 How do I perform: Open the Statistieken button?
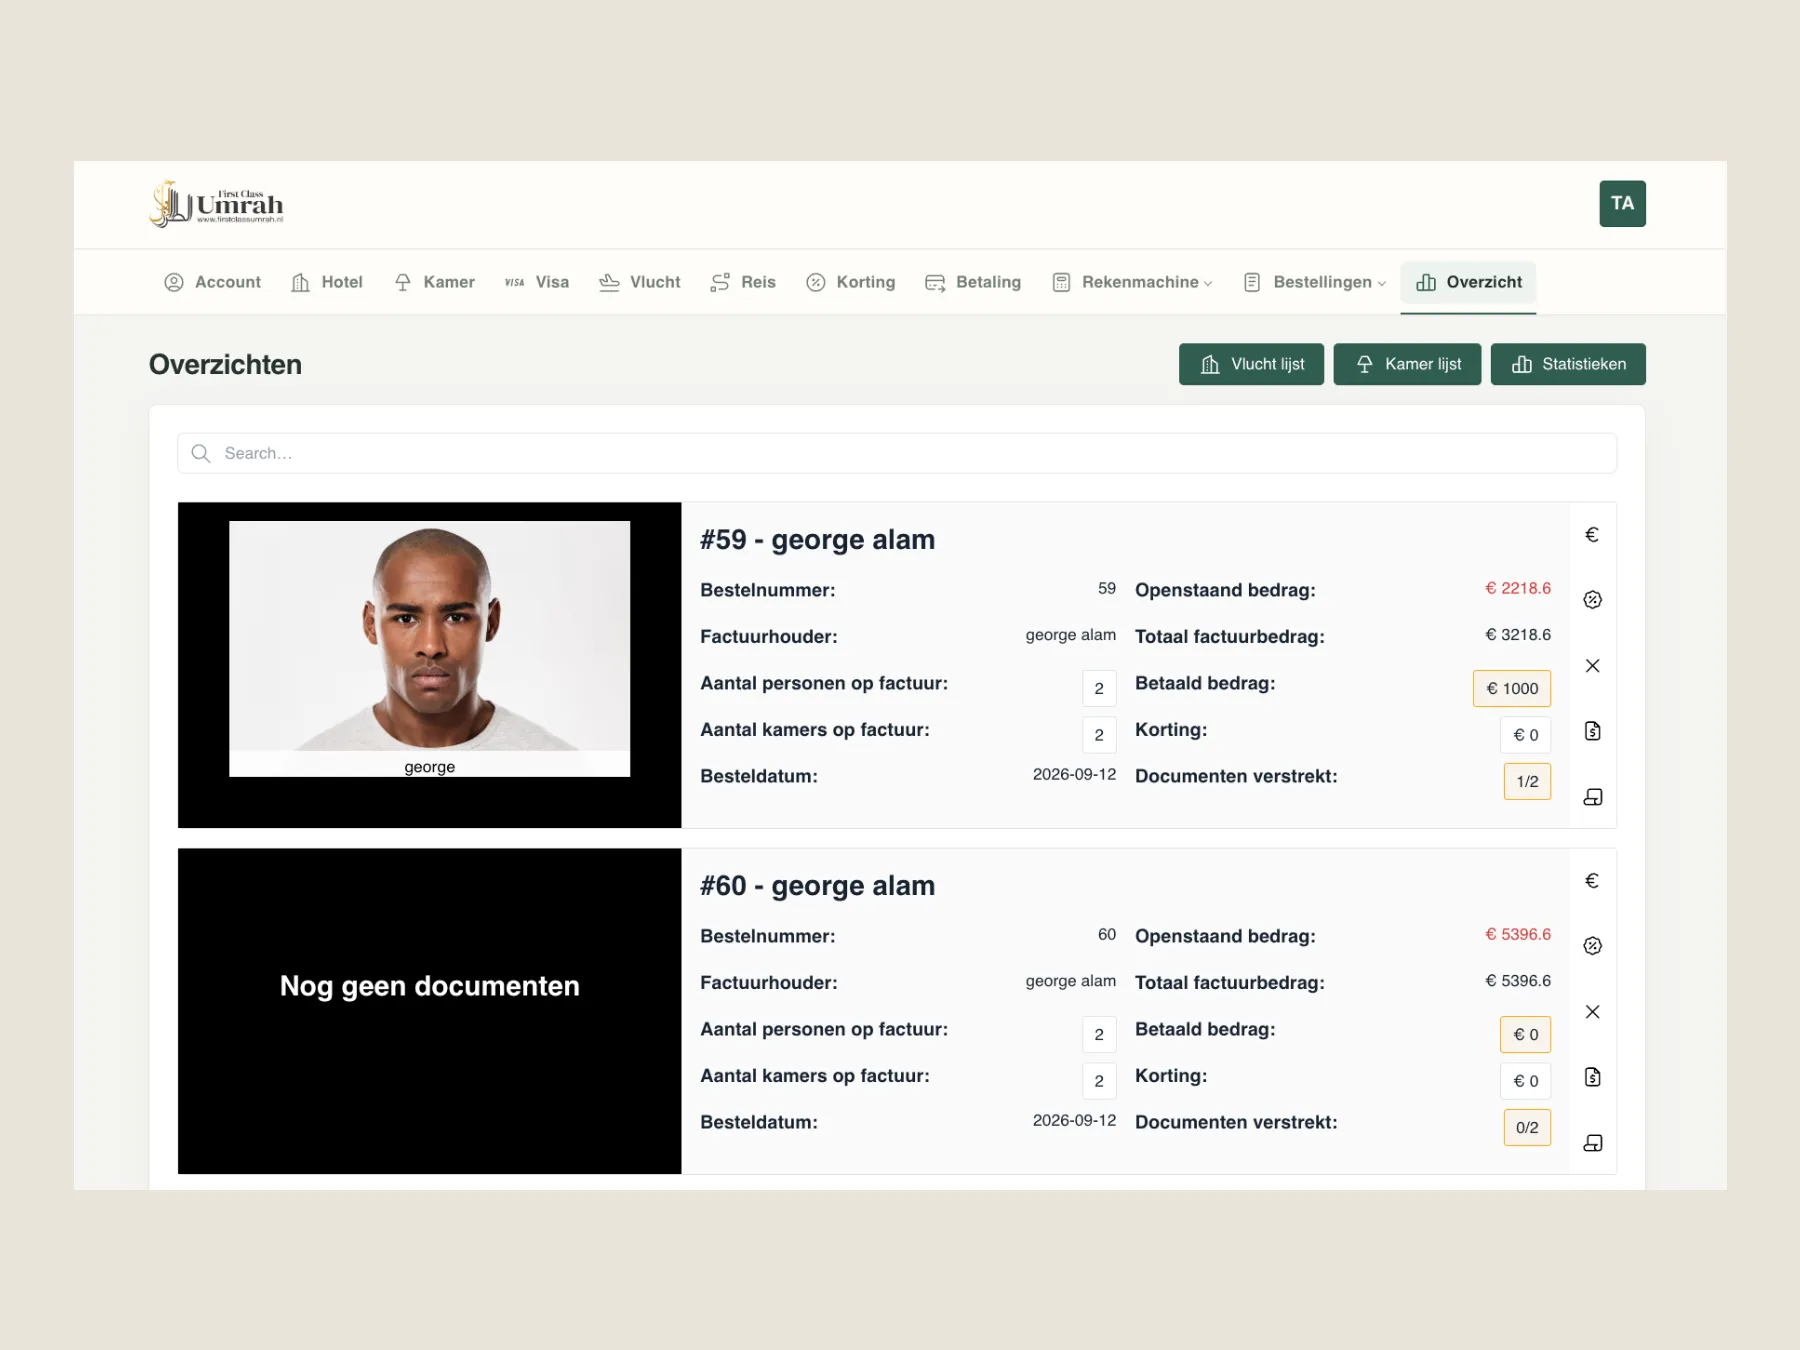[1568, 364]
